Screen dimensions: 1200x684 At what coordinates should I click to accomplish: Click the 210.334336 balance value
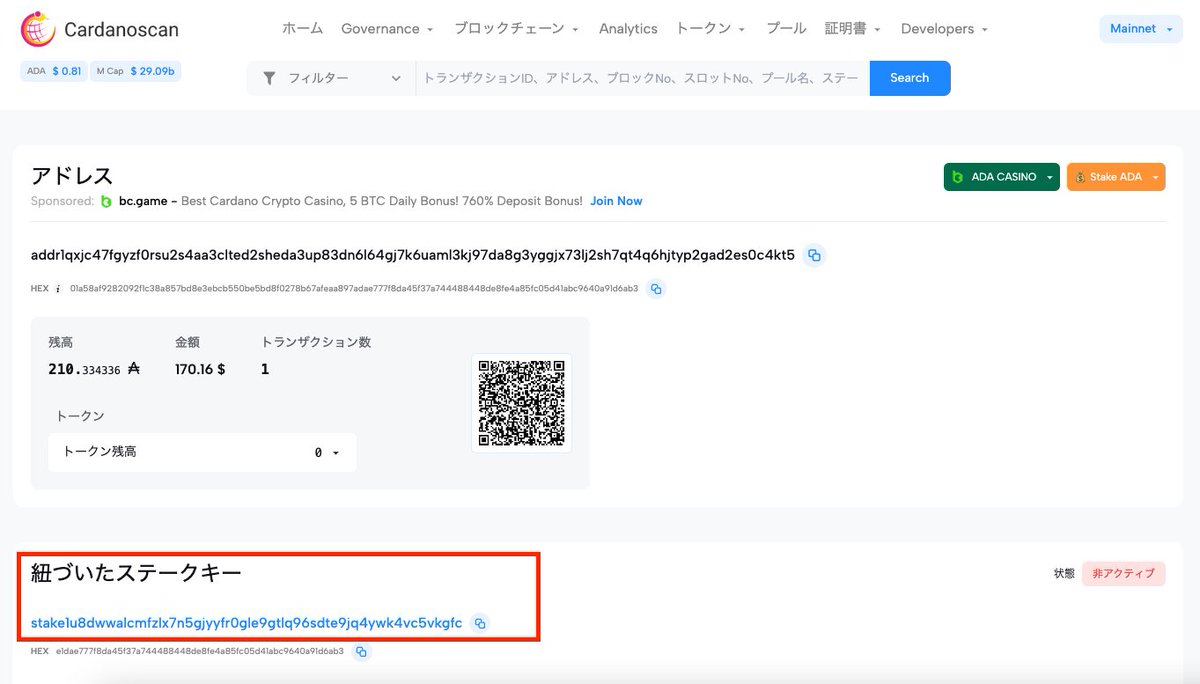(84, 369)
